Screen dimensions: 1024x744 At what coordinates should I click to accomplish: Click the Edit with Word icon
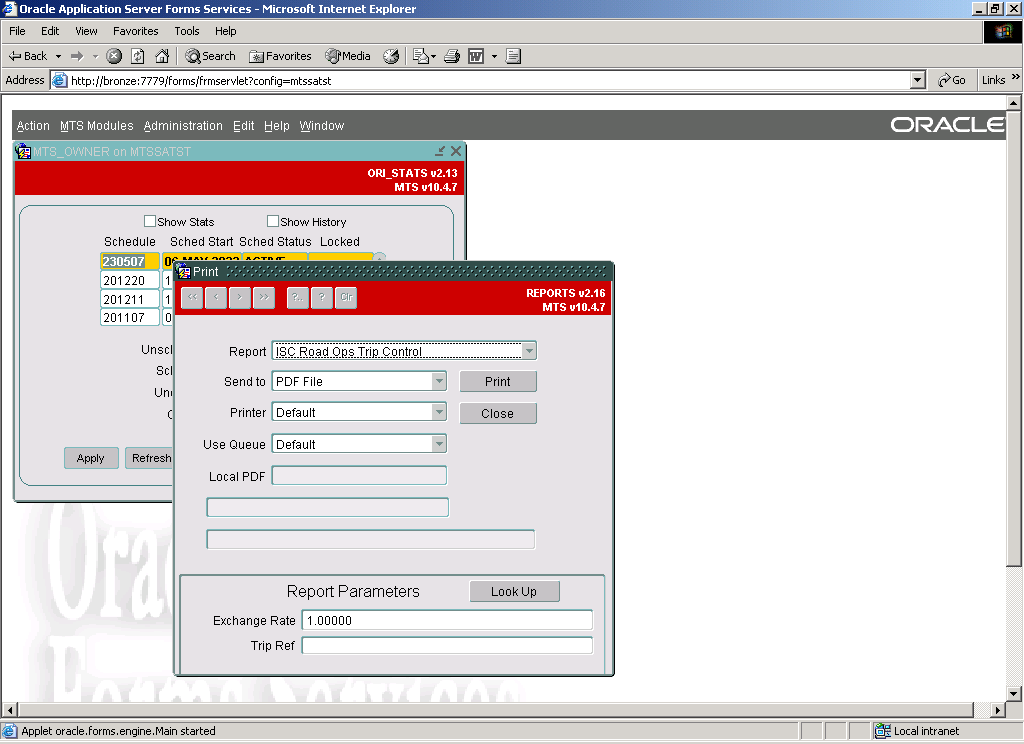click(x=476, y=56)
